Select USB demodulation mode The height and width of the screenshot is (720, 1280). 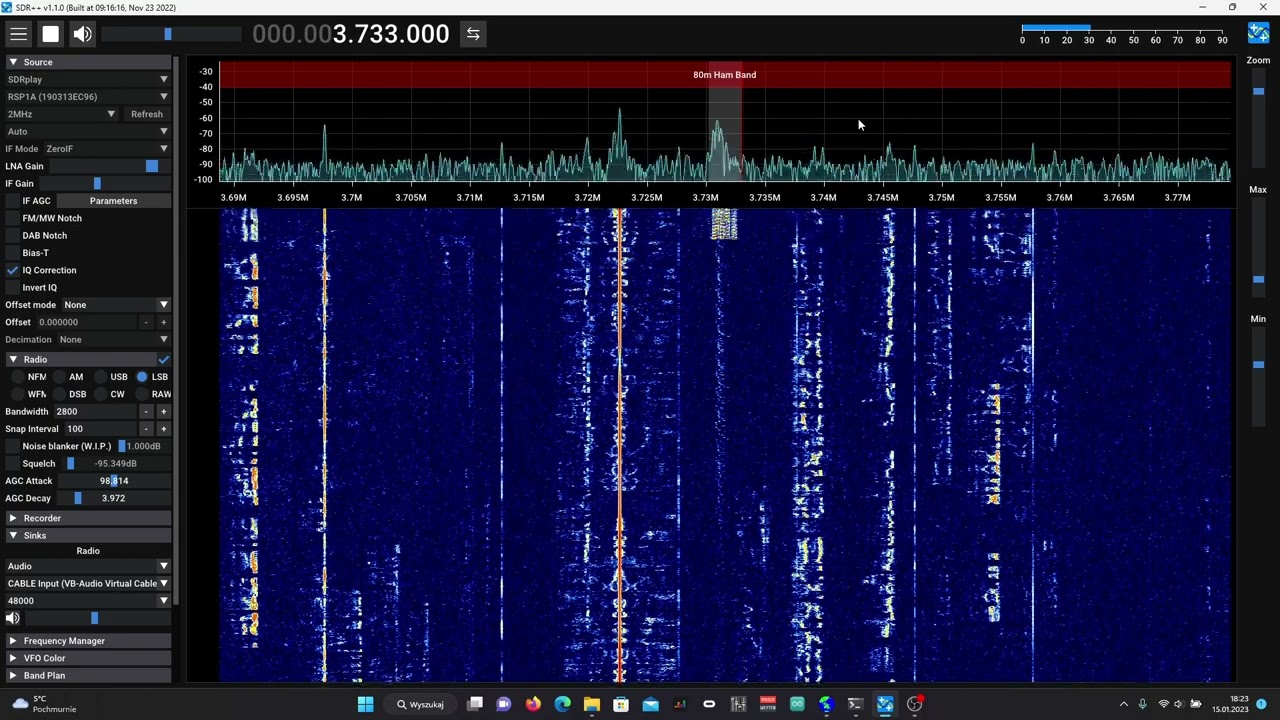point(101,377)
